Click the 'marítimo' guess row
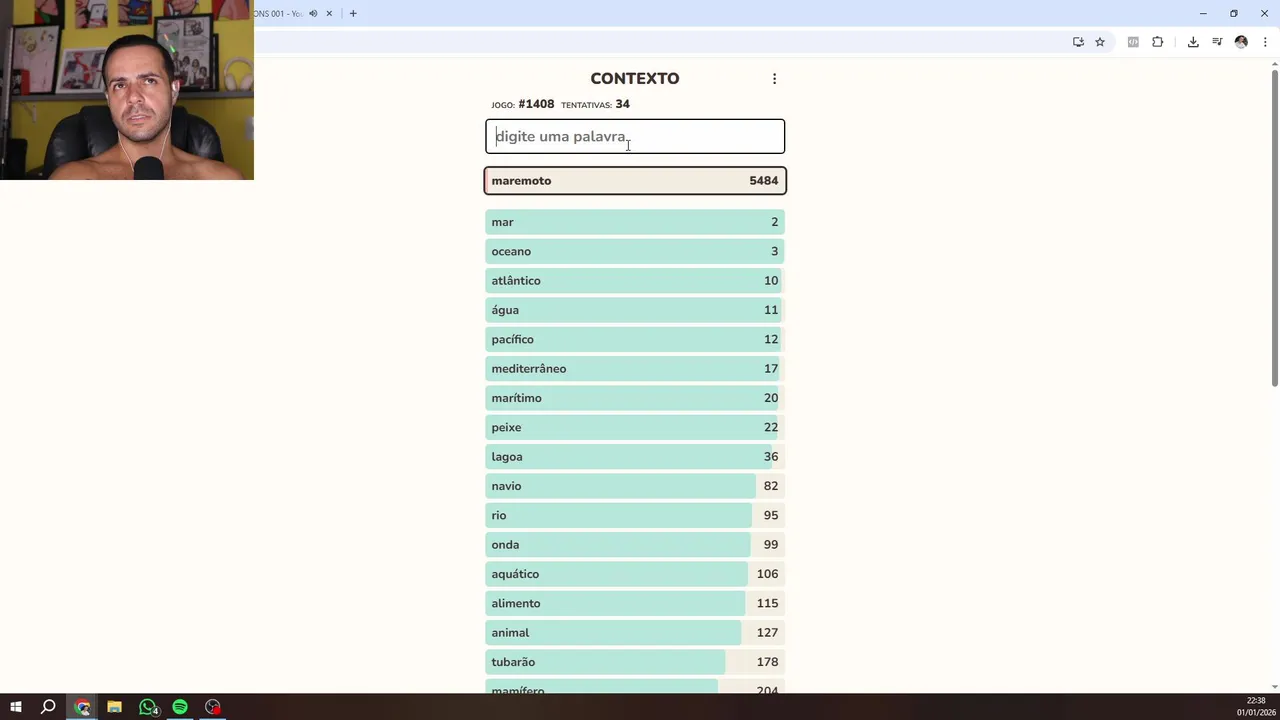This screenshot has height=720, width=1280. point(635,398)
